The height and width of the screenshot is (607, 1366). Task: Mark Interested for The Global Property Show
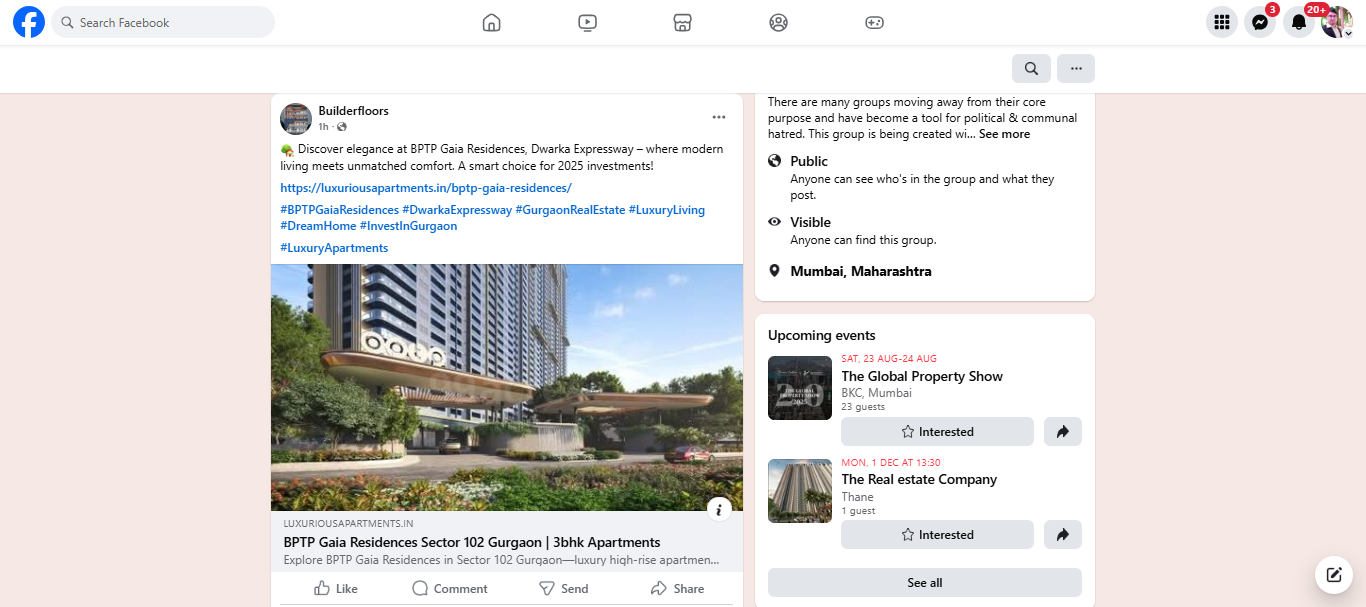click(x=937, y=432)
